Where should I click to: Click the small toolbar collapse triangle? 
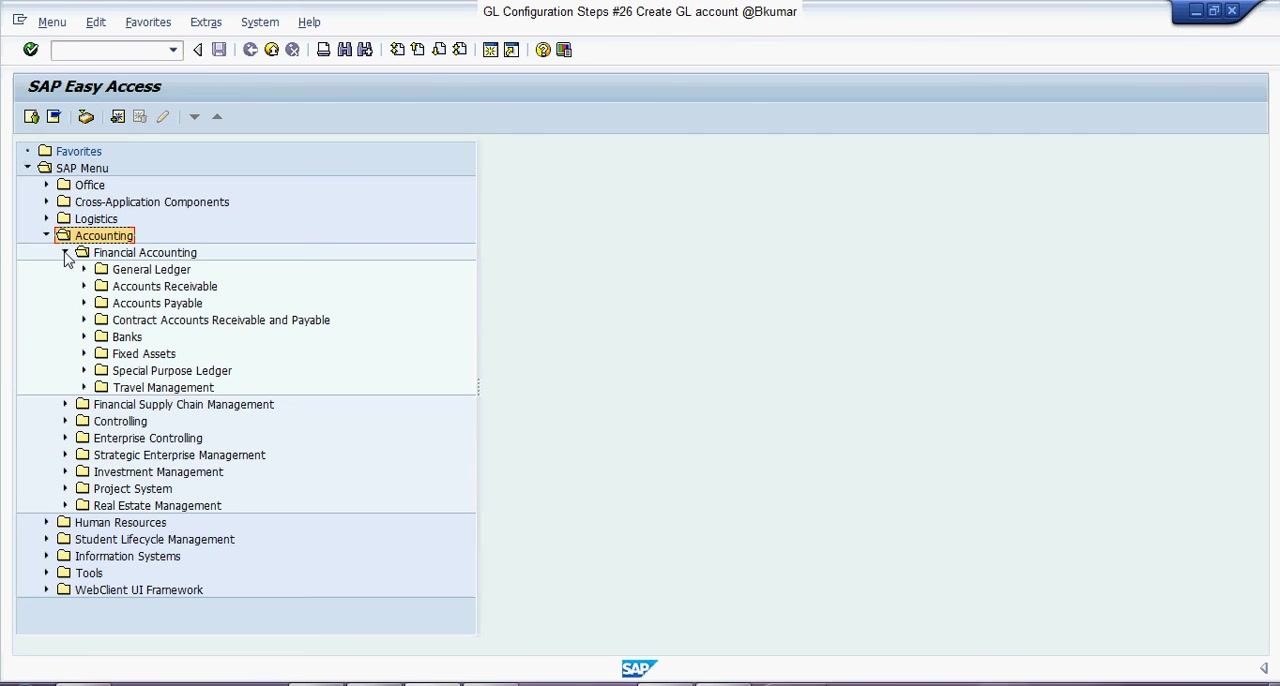pyautogui.click(x=197, y=50)
